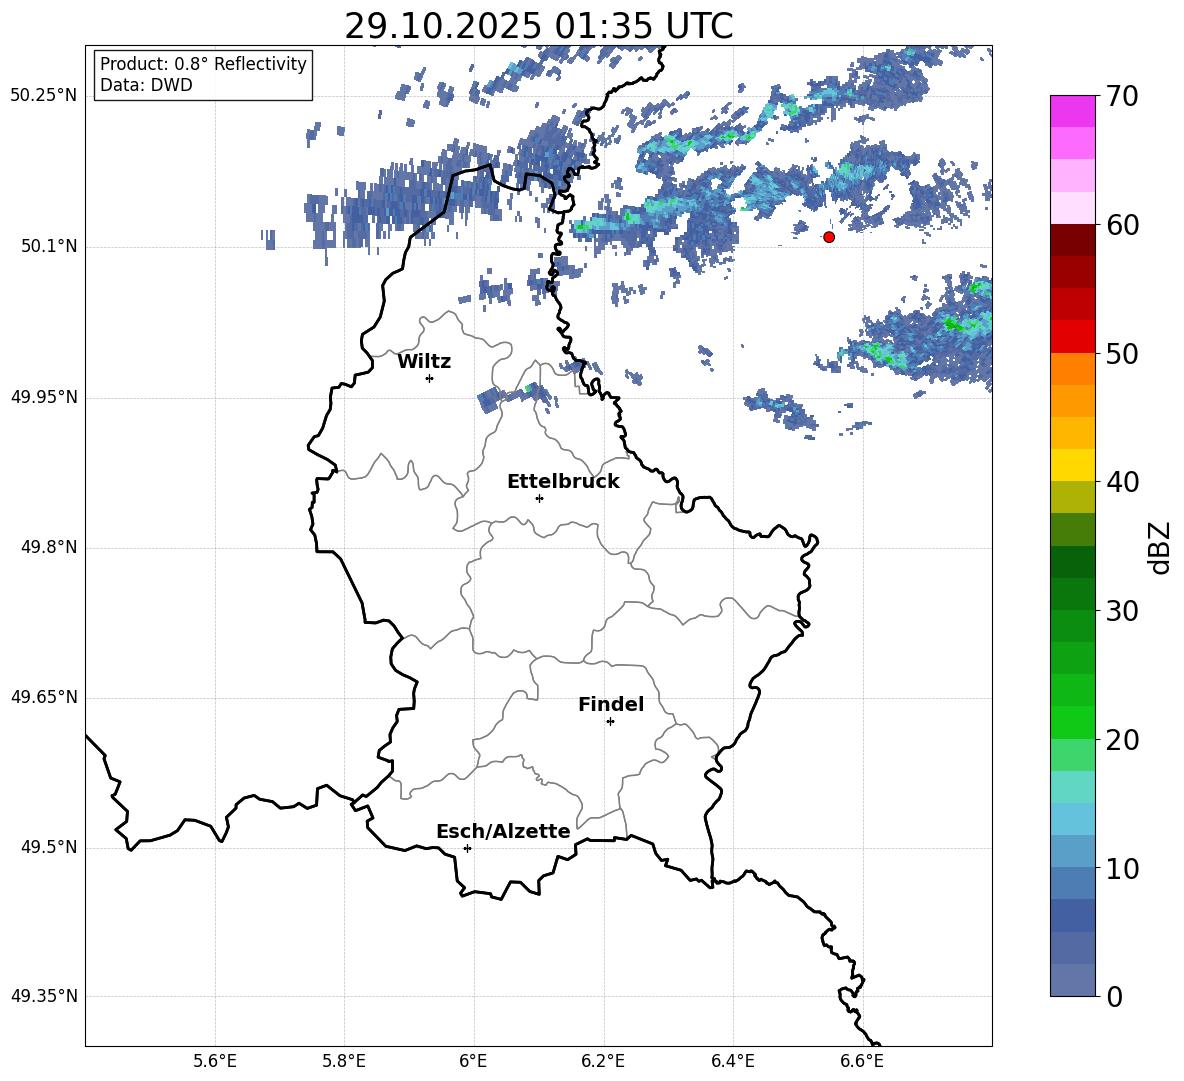The image size is (1184, 1081).
Task: Click the dBZ colorbar axis label
Action: [1159, 547]
